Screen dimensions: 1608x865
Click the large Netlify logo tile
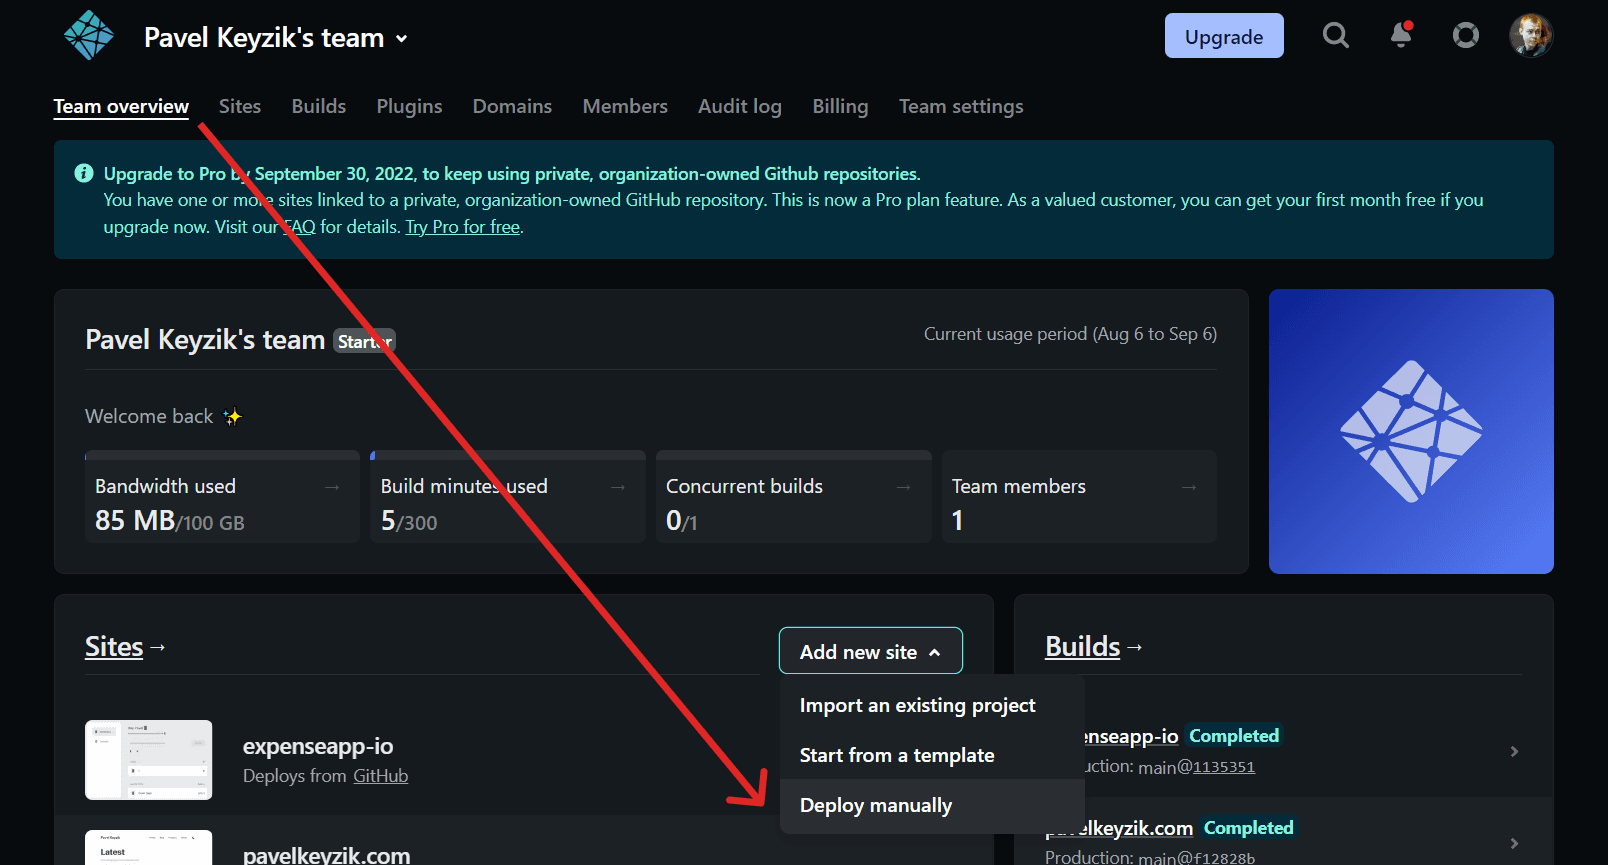coord(1411,431)
